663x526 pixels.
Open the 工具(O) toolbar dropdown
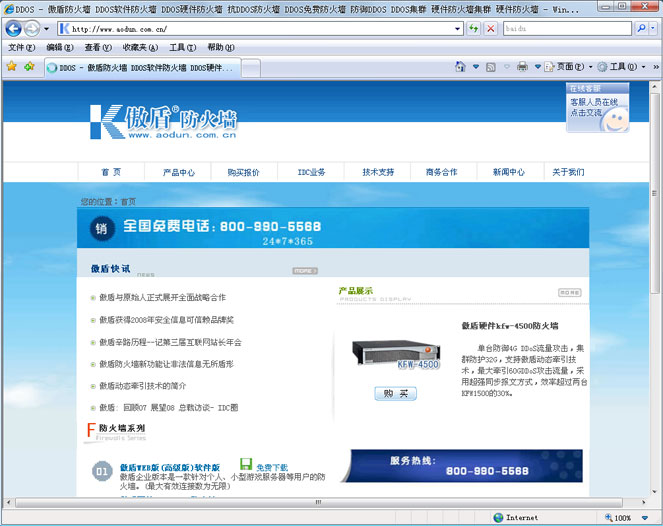tap(624, 67)
